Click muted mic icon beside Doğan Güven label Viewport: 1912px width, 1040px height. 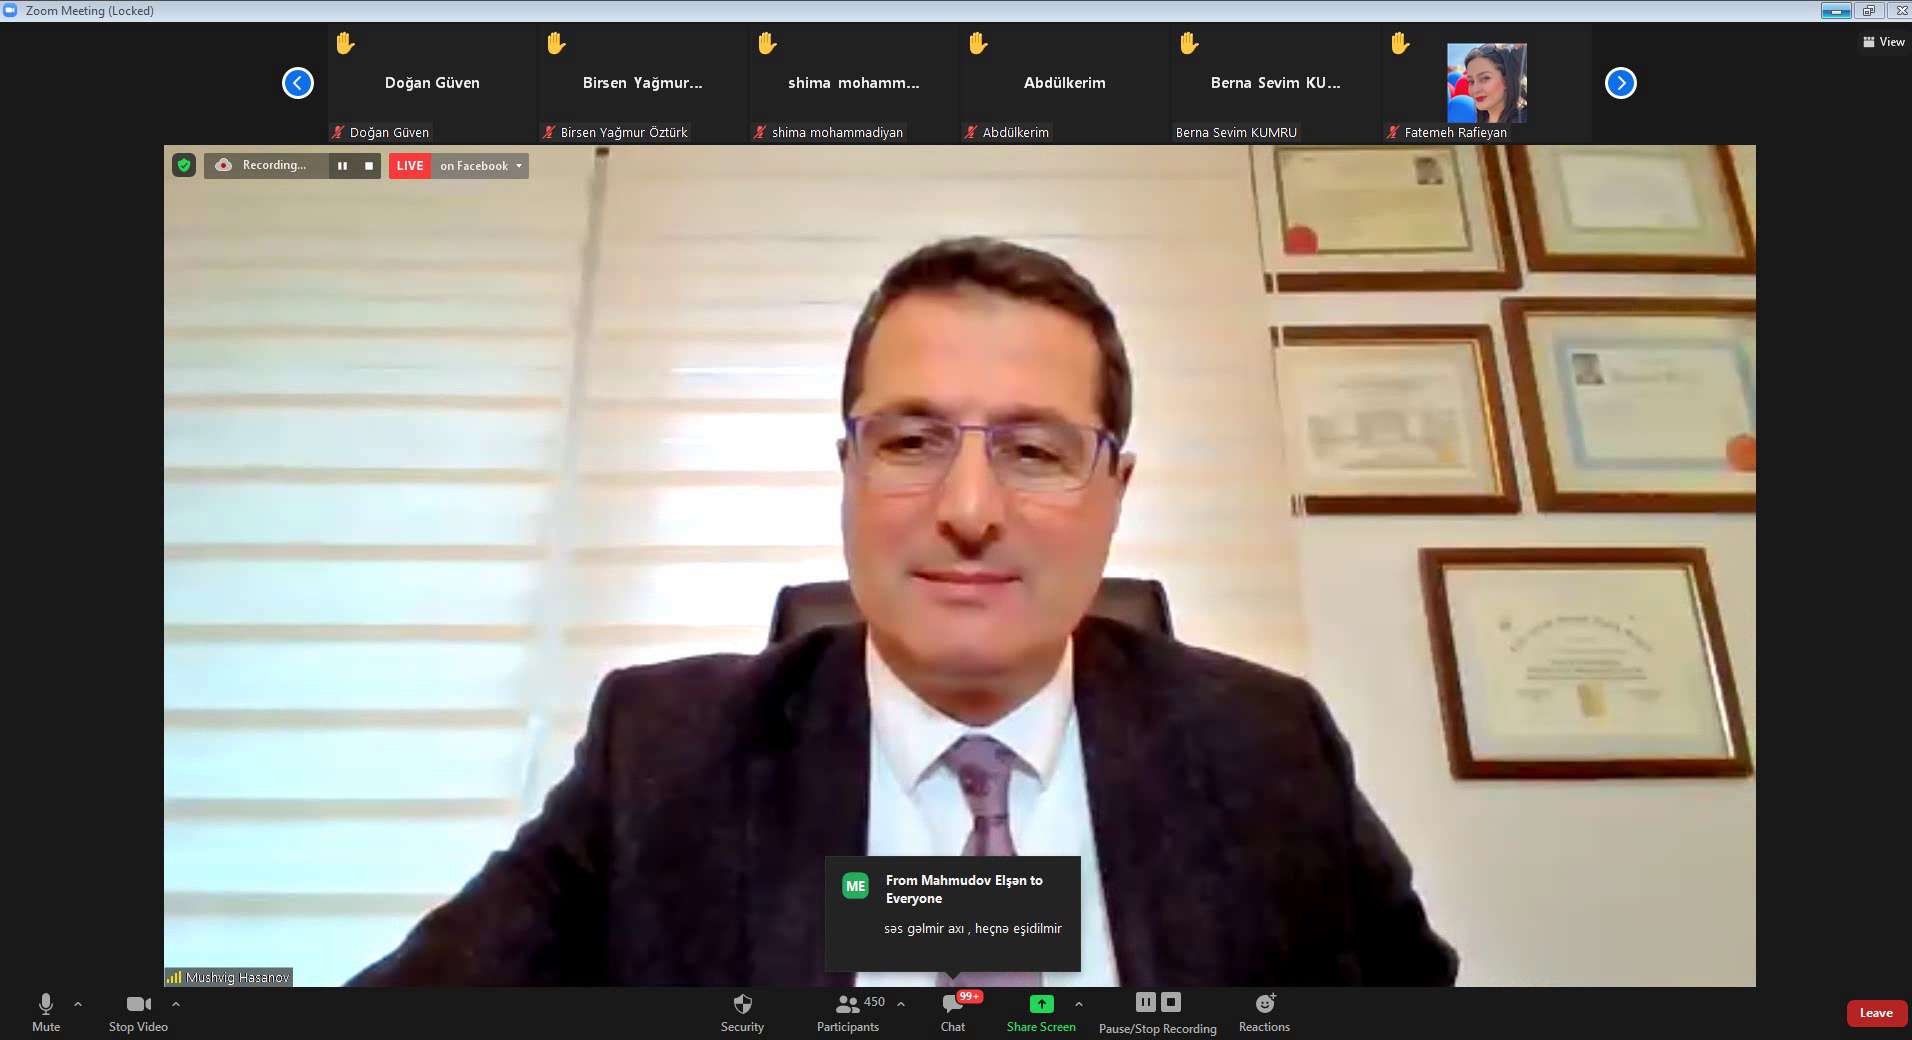(x=338, y=132)
